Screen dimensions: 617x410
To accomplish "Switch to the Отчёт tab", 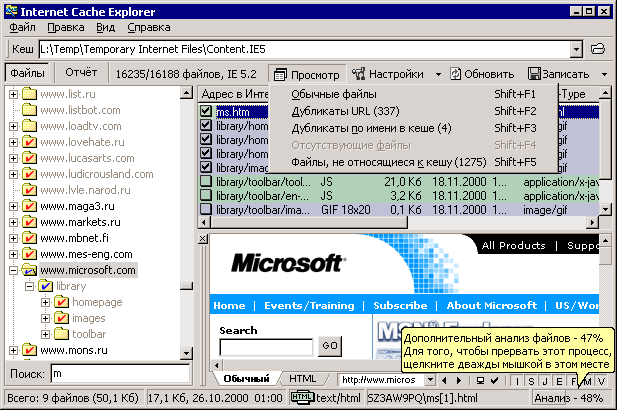I will point(81,72).
